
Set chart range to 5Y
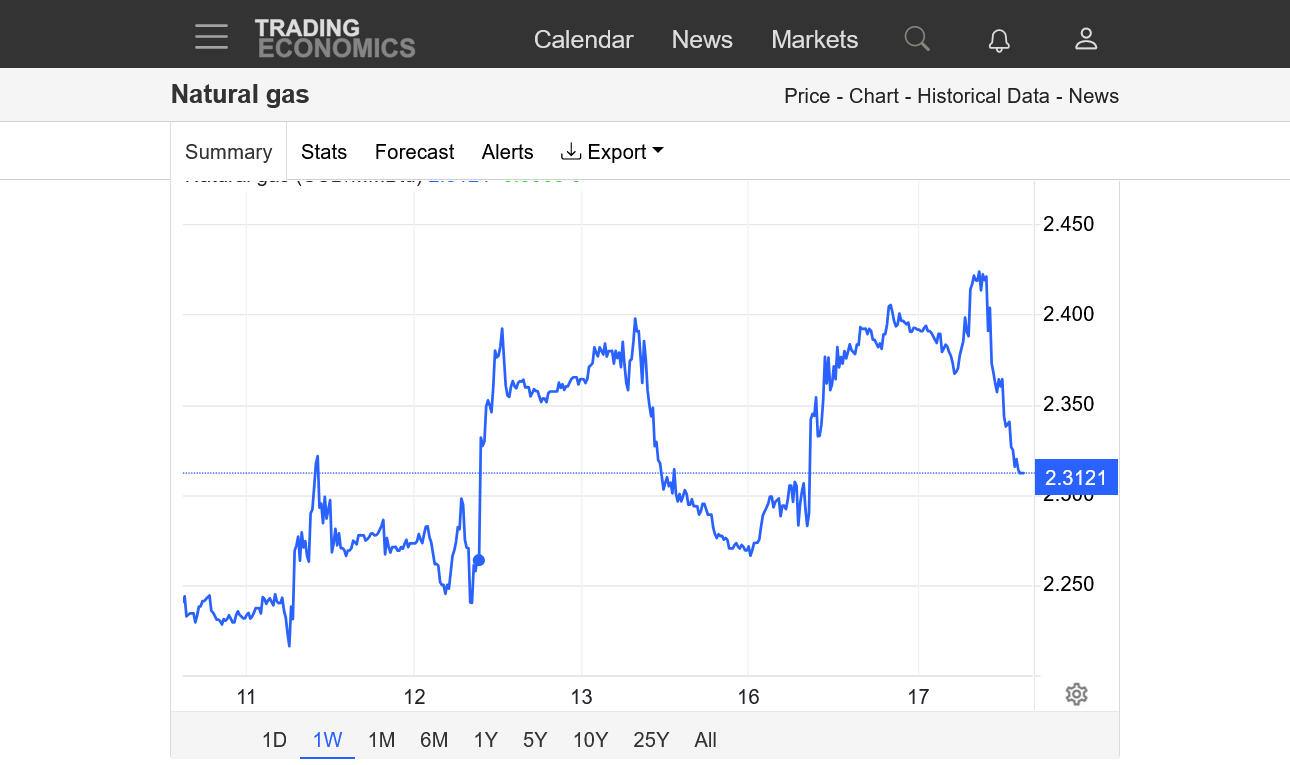535,740
